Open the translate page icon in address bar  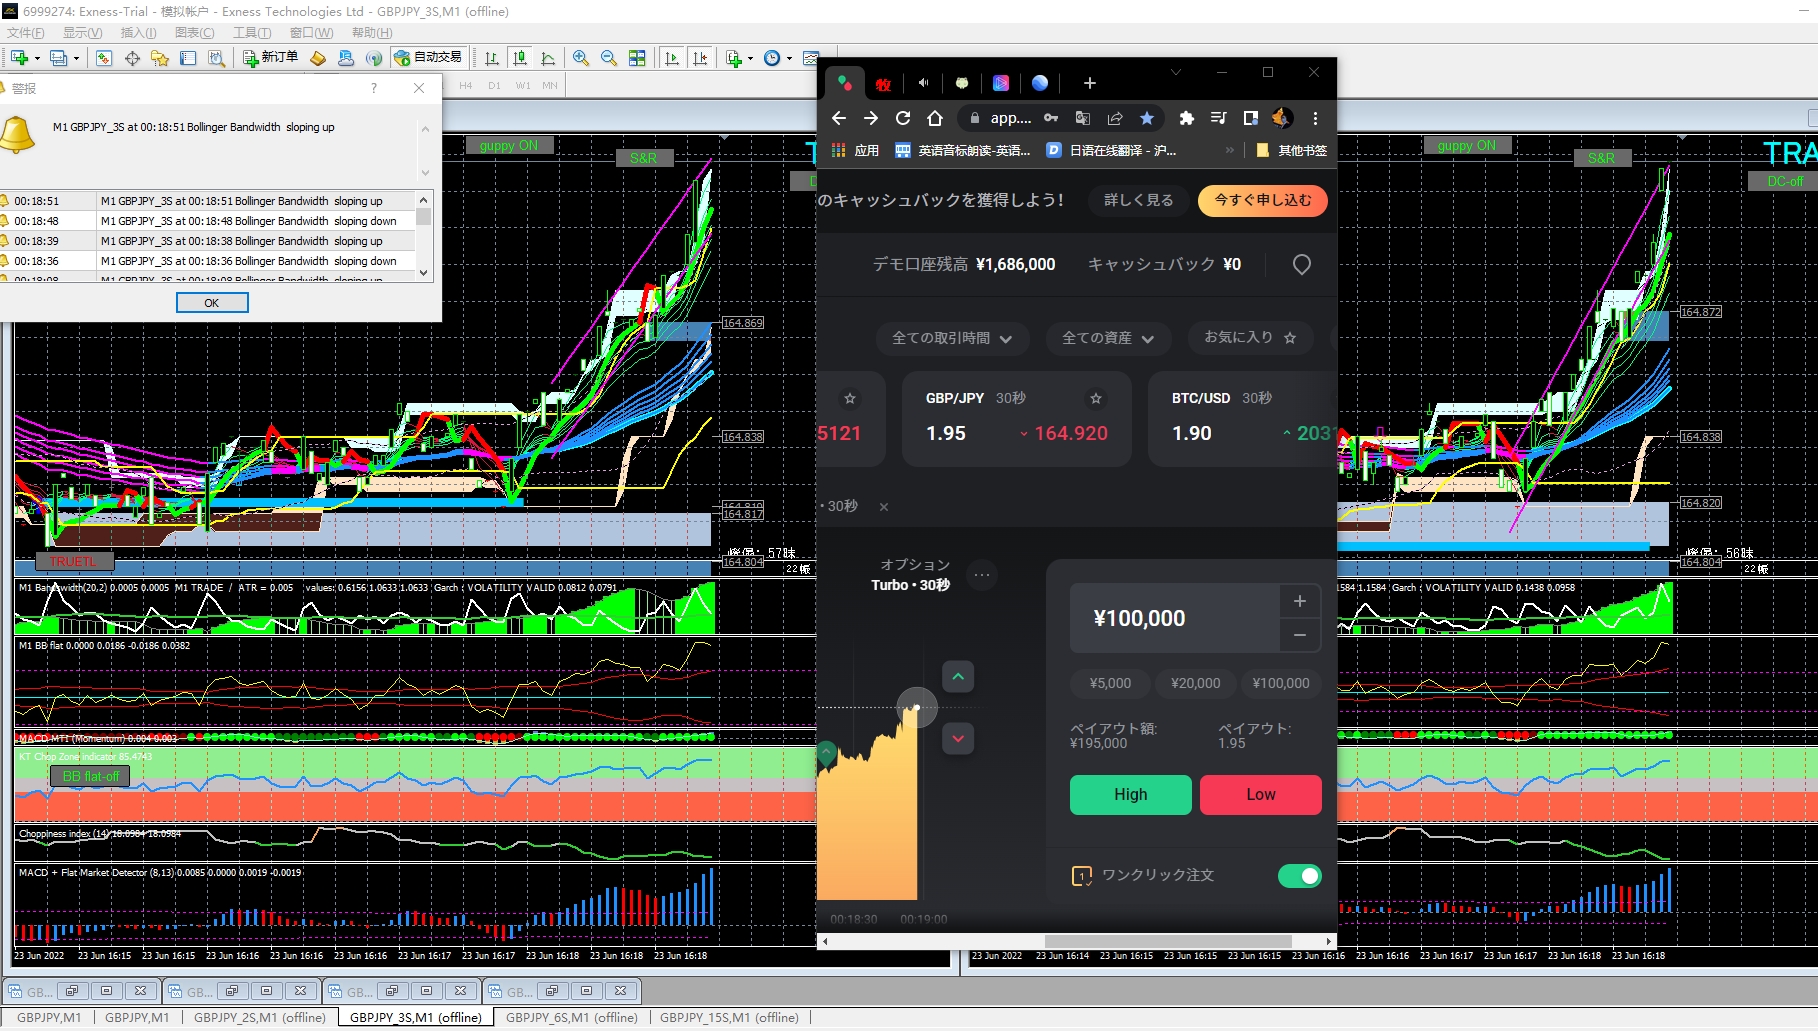point(1083,118)
